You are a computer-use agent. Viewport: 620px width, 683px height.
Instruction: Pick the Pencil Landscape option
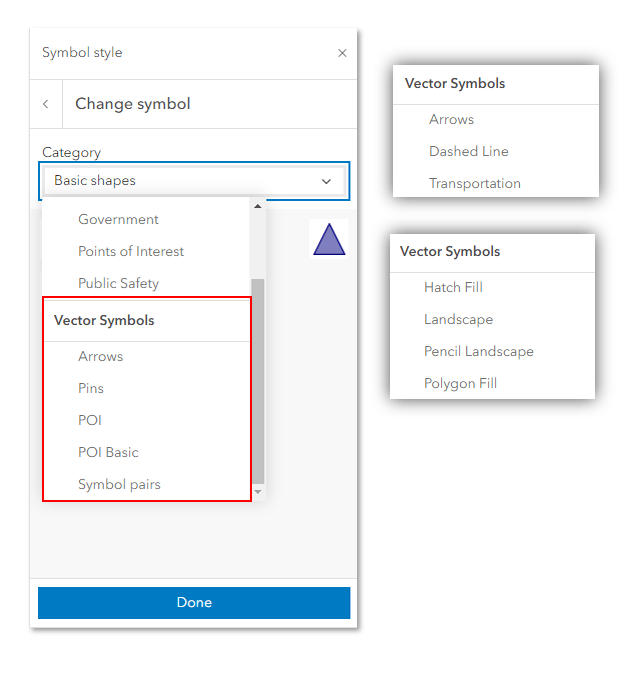tap(478, 351)
